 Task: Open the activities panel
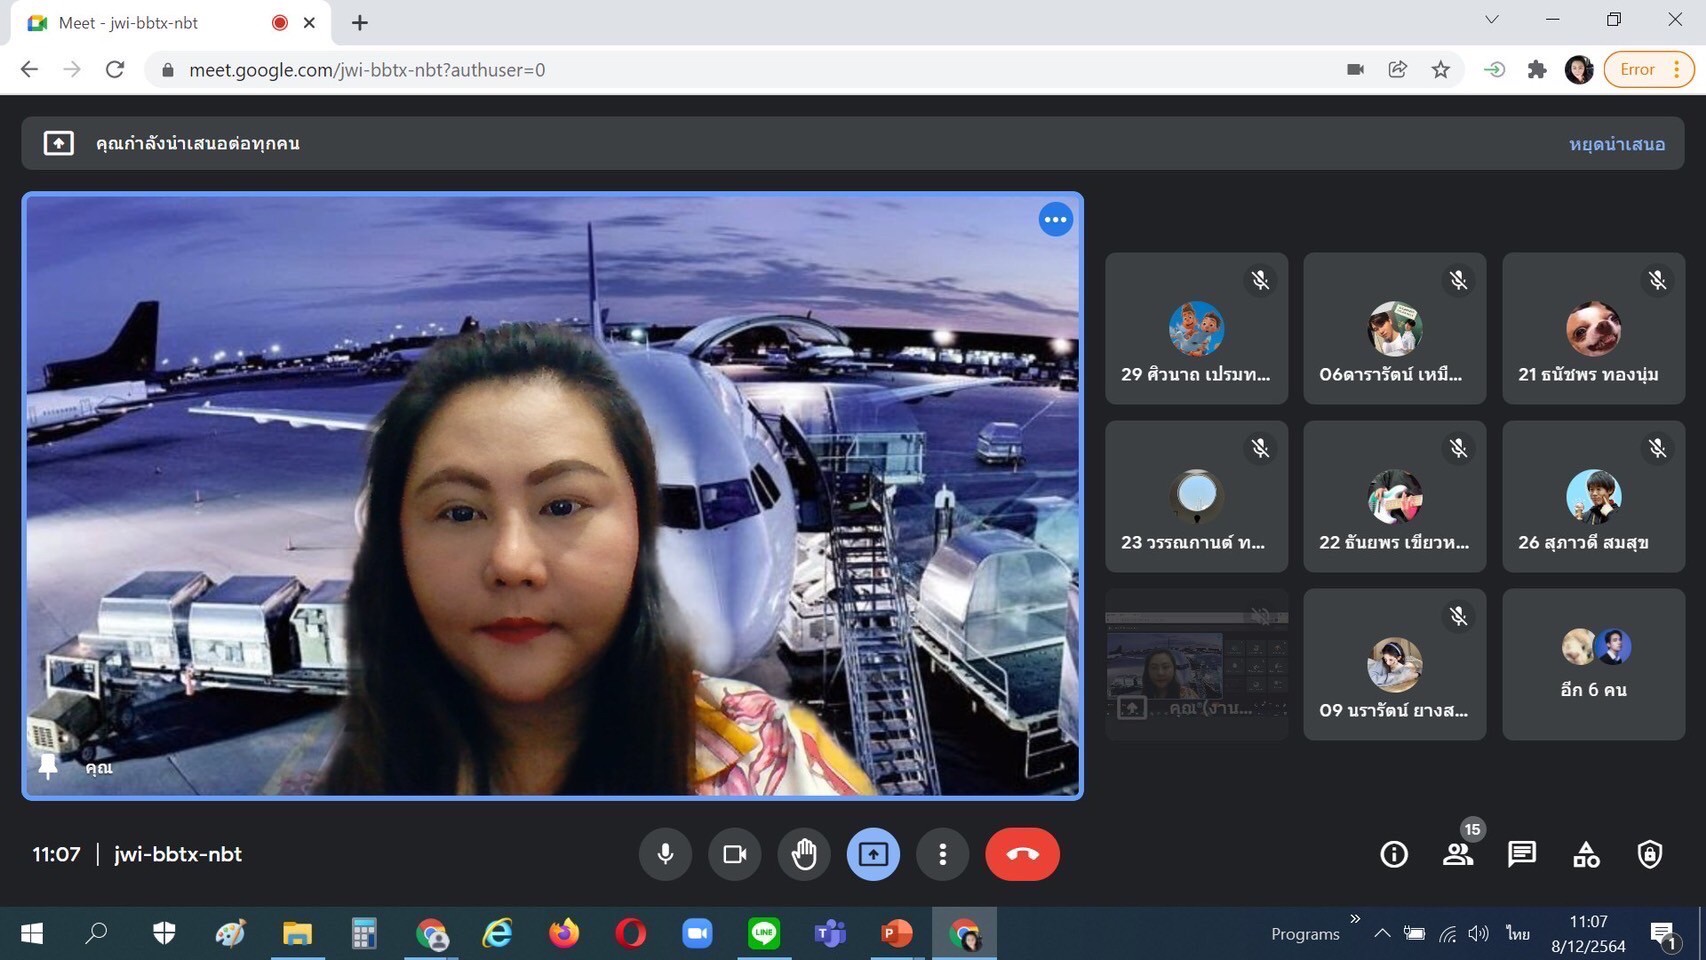[1586, 854]
